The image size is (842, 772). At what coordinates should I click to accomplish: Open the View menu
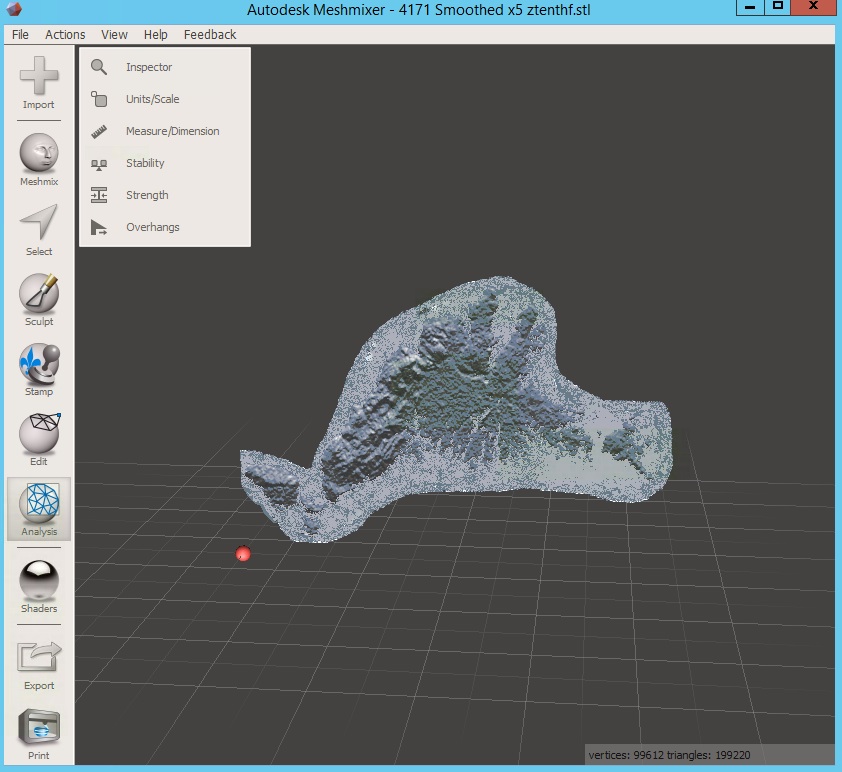click(x=114, y=35)
